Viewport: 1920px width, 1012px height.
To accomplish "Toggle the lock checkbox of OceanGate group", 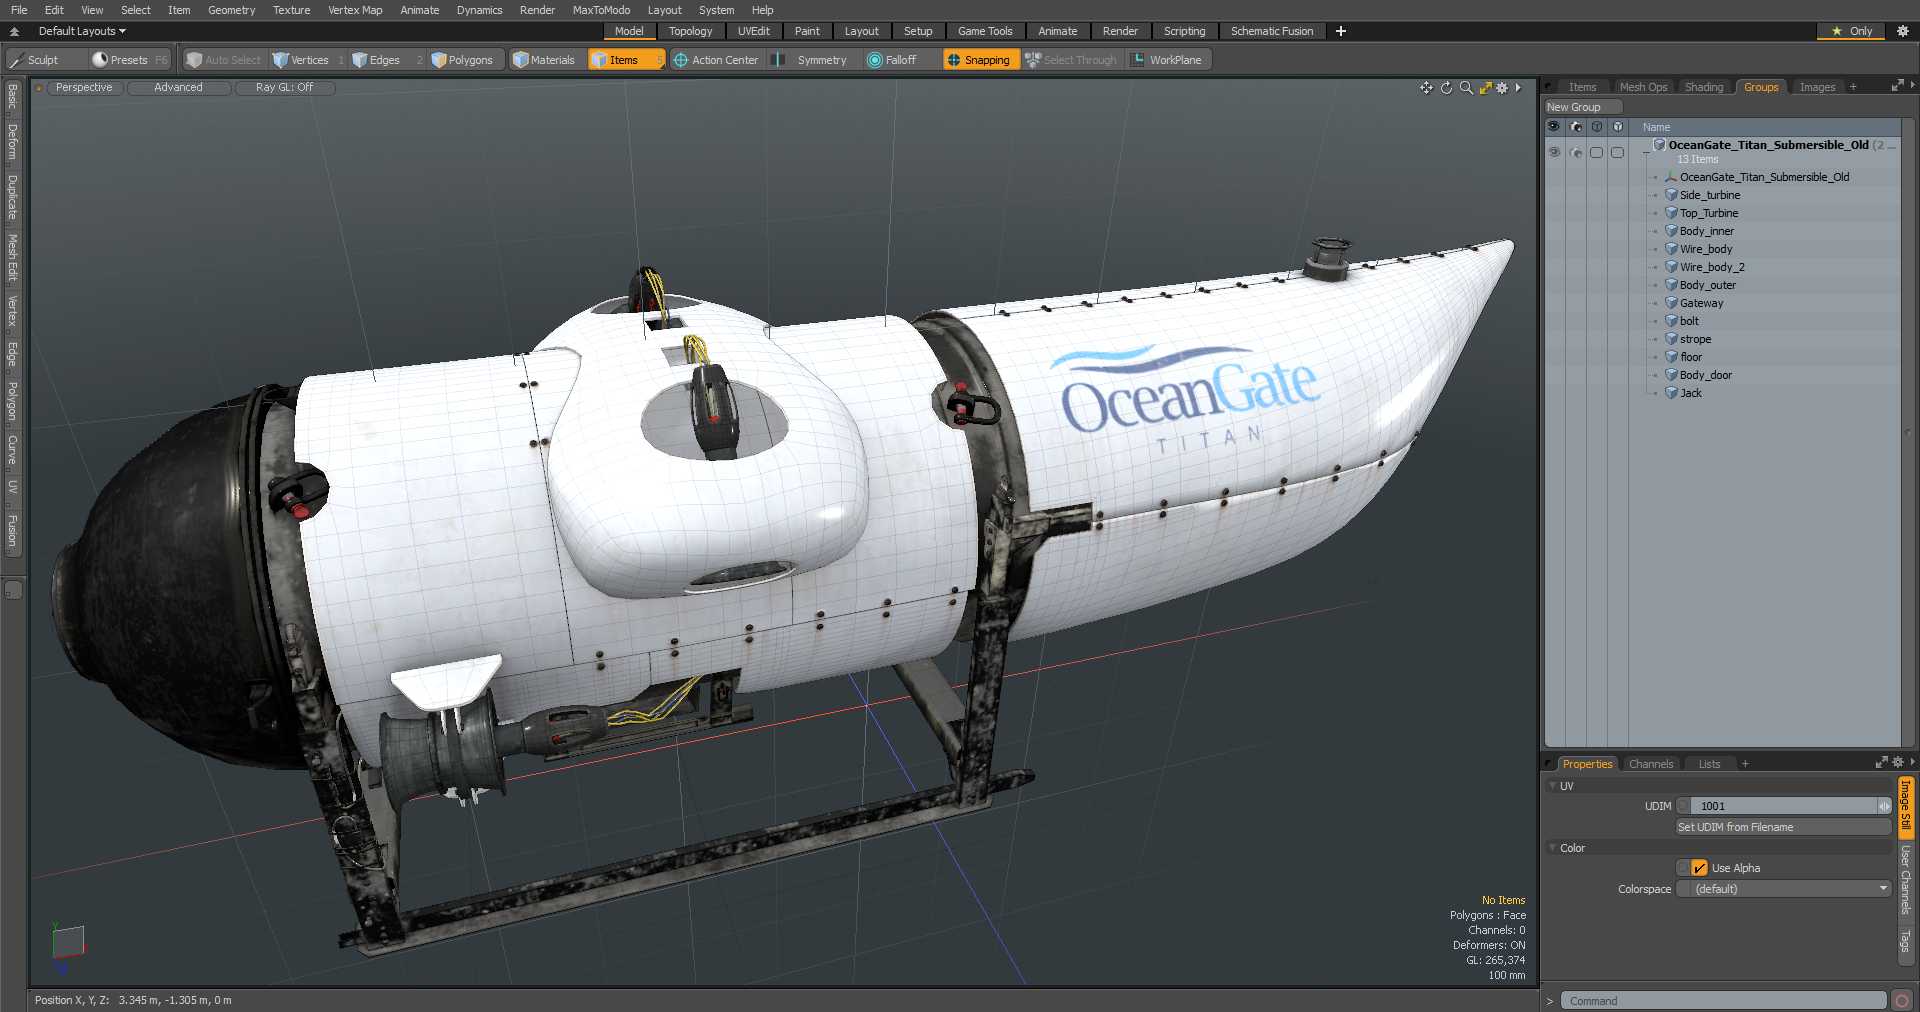I will 1597,152.
